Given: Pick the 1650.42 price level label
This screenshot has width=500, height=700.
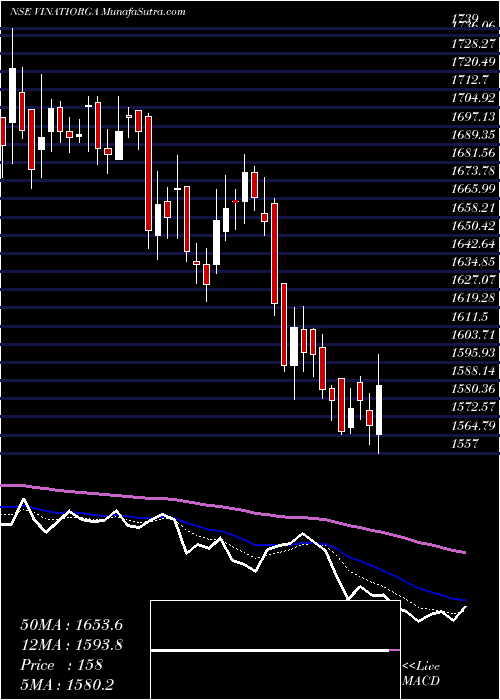Looking at the screenshot, I should click(474, 226).
